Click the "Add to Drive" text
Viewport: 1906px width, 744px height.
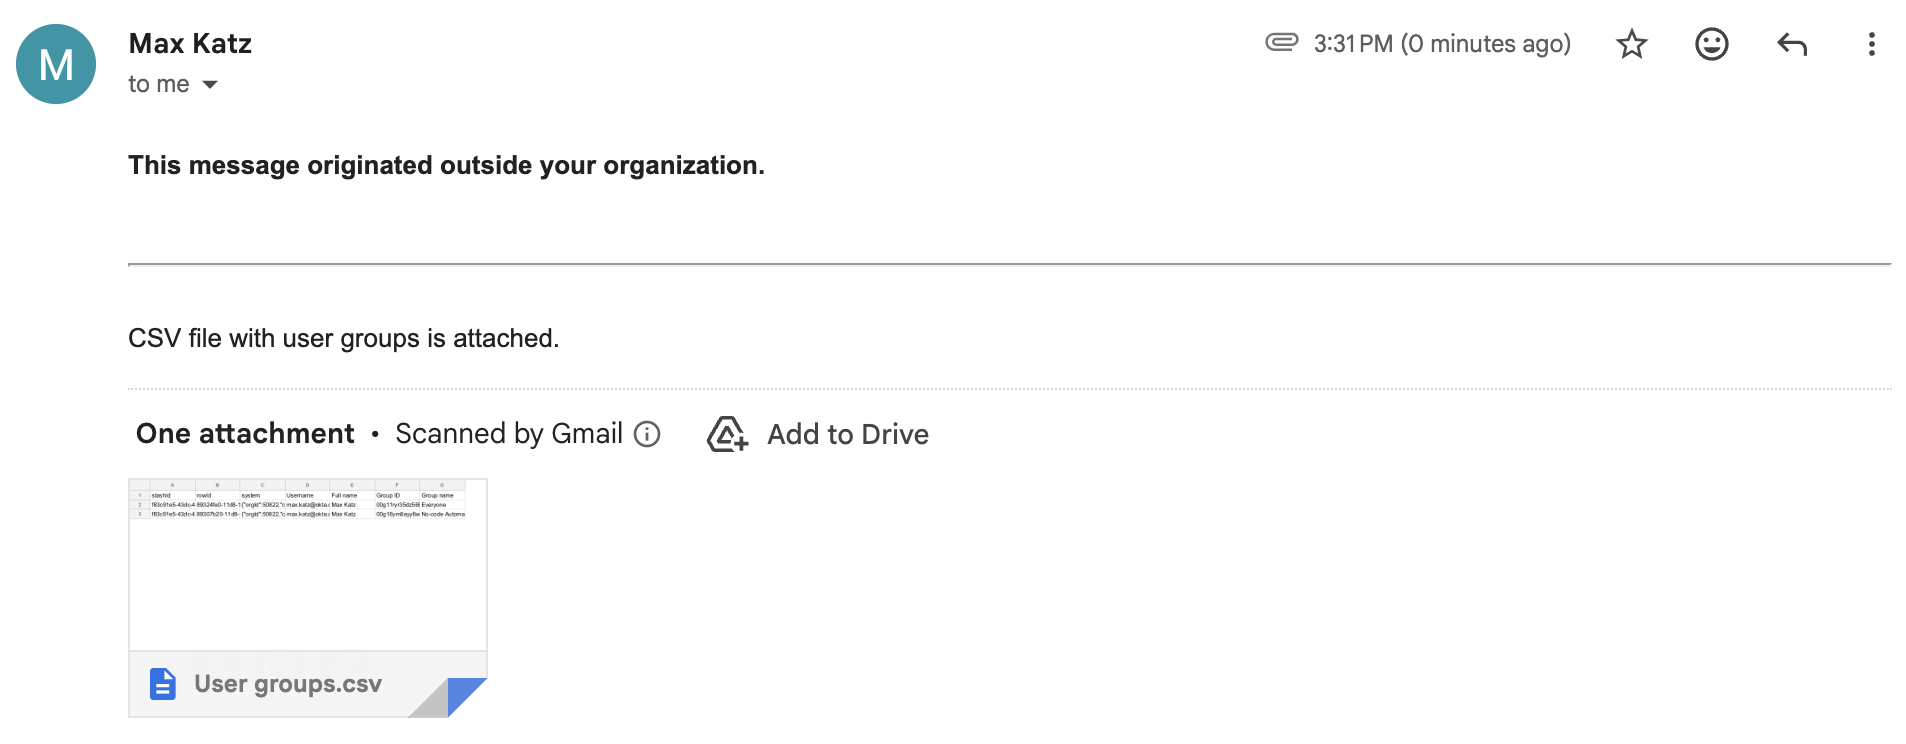coord(847,434)
